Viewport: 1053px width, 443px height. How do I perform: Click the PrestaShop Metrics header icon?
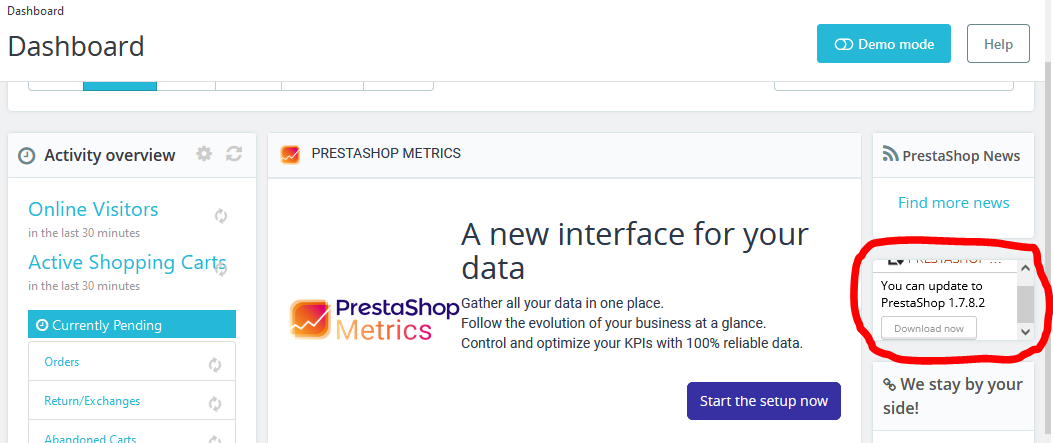tap(290, 154)
